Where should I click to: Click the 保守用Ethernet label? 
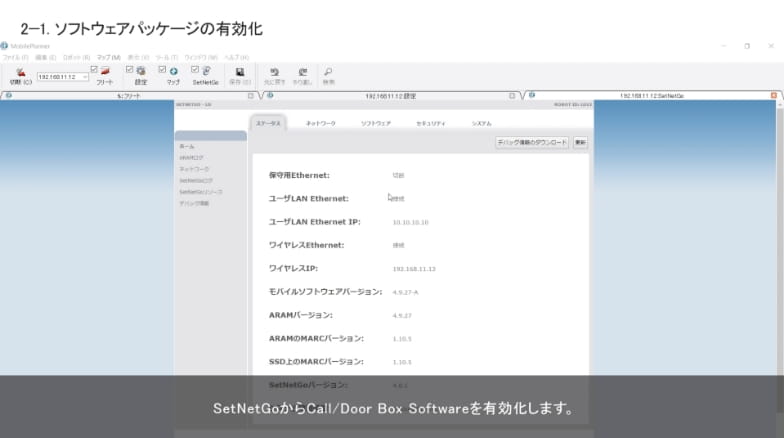pos(299,176)
